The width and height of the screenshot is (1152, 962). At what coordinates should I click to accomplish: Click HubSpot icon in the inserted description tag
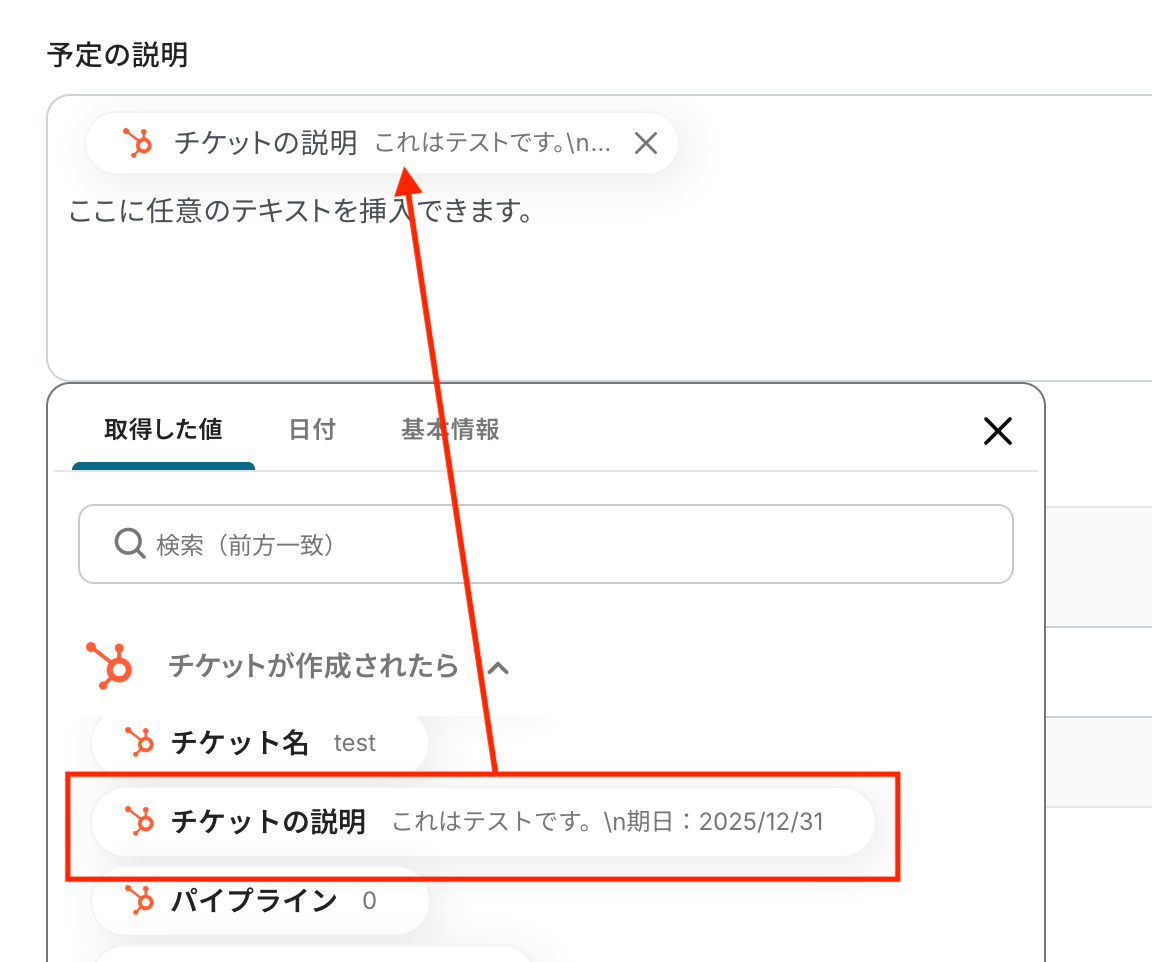pyautogui.click(x=137, y=143)
